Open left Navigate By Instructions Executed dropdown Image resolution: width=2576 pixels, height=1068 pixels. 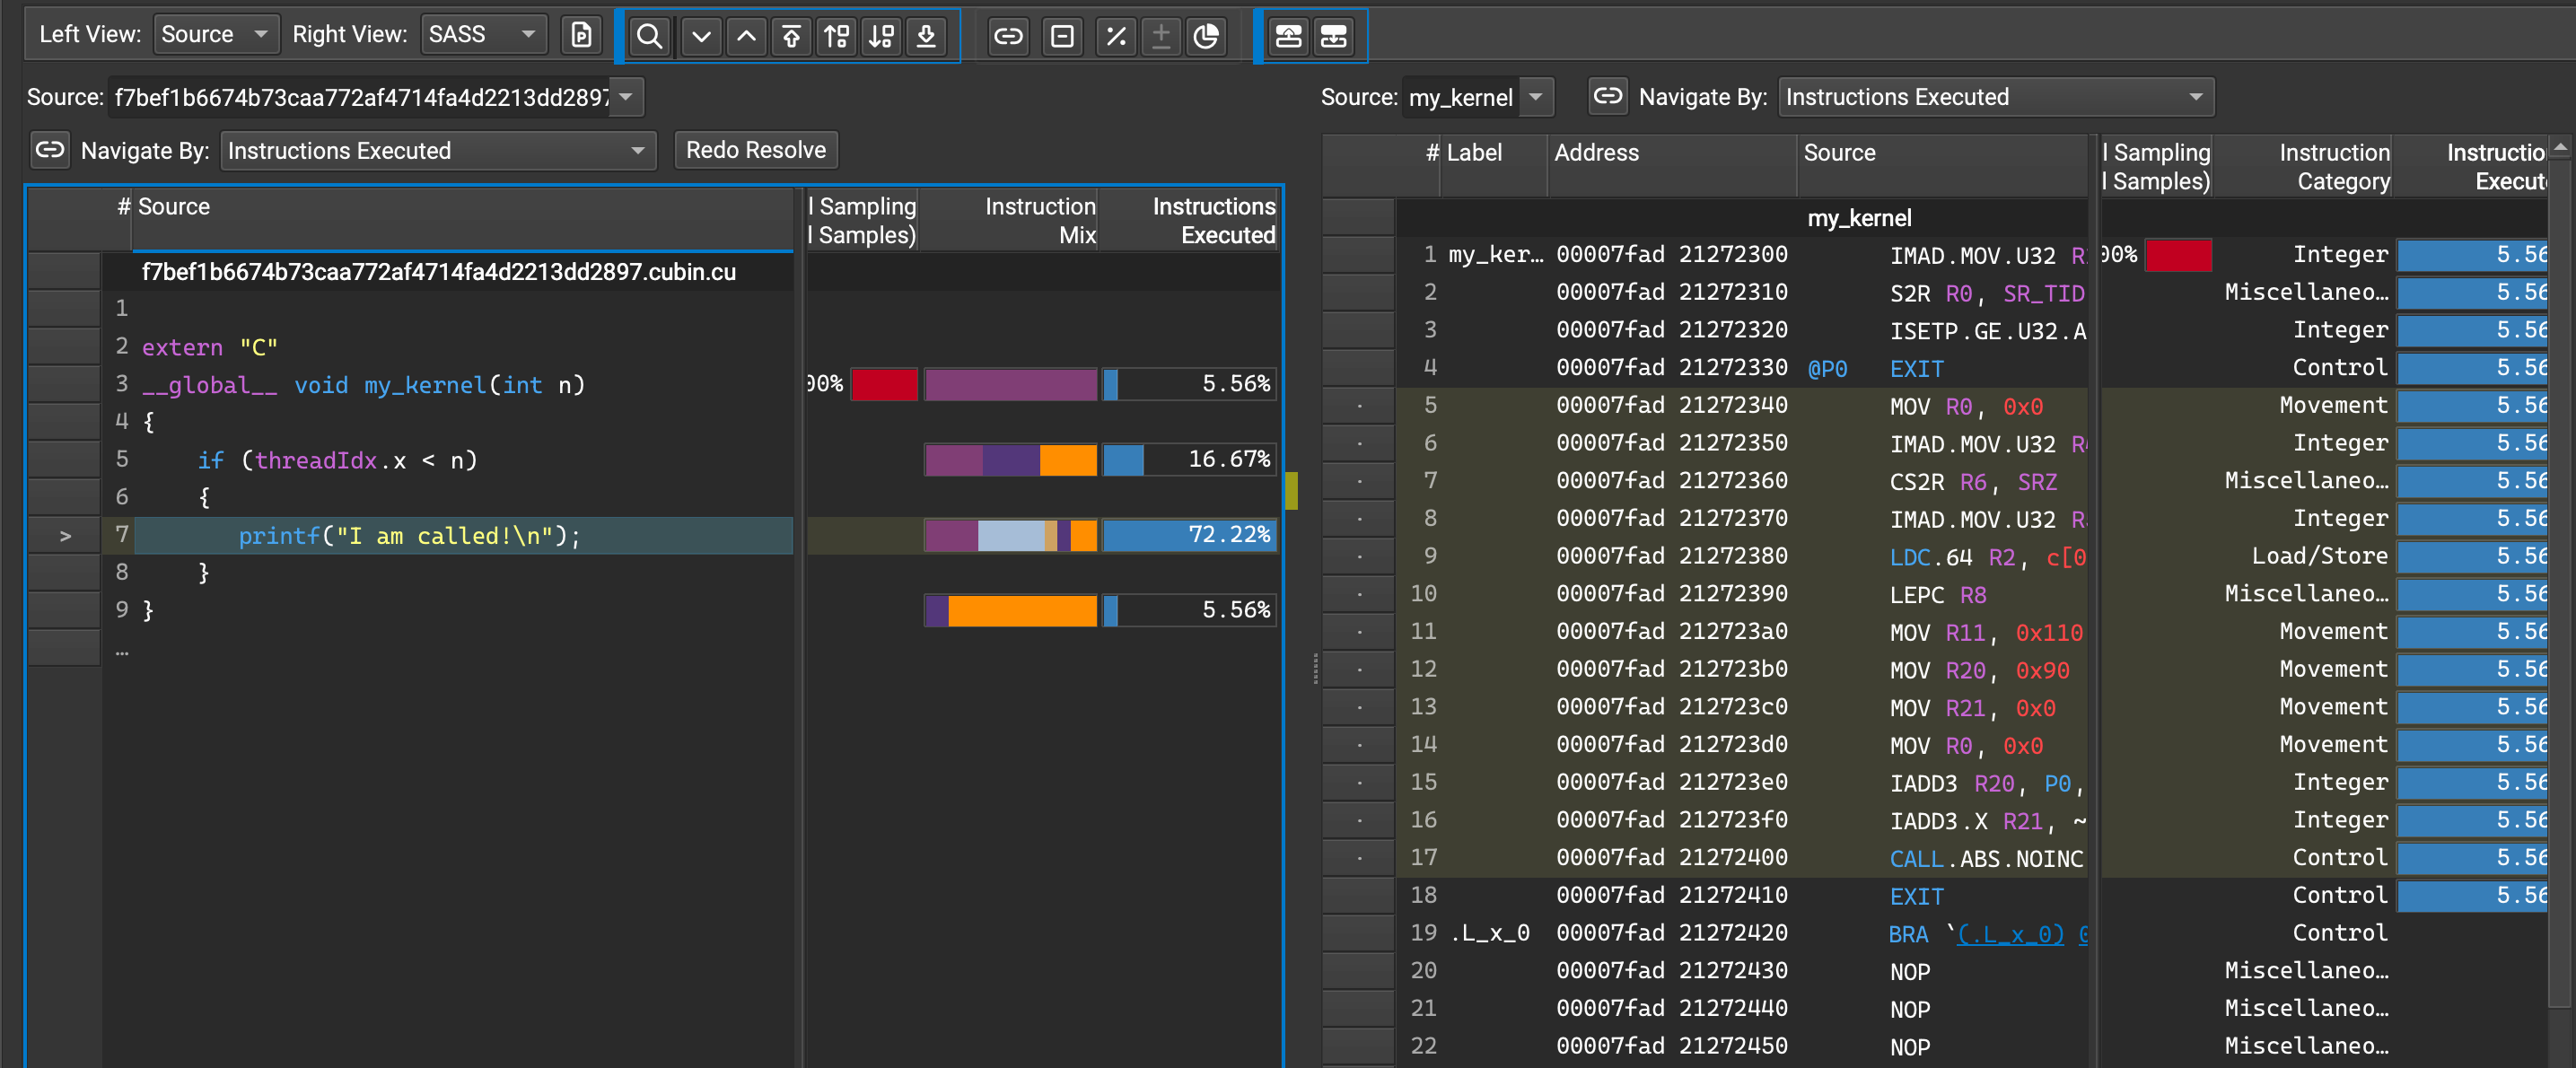(x=438, y=151)
